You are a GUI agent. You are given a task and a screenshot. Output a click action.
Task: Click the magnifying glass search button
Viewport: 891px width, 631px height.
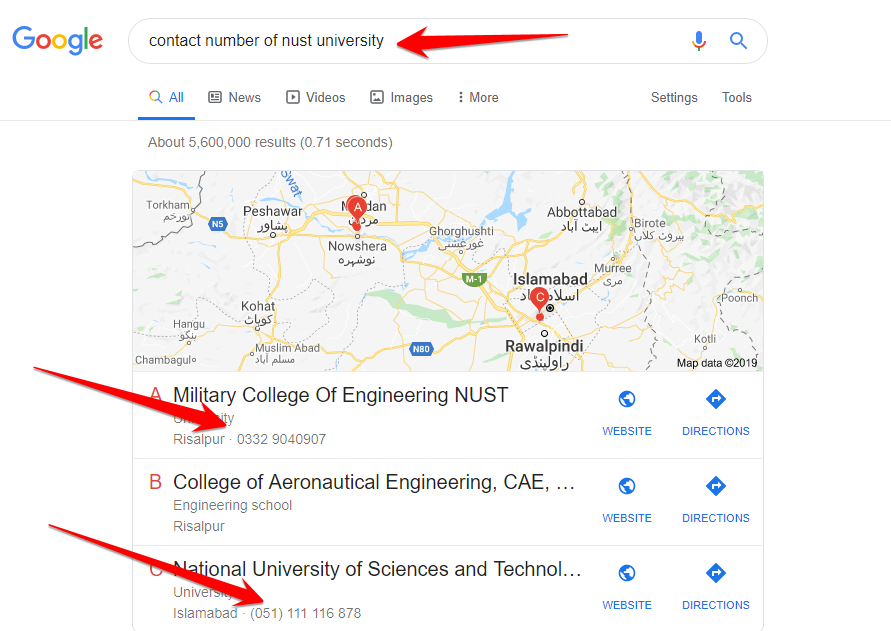pyautogui.click(x=738, y=41)
